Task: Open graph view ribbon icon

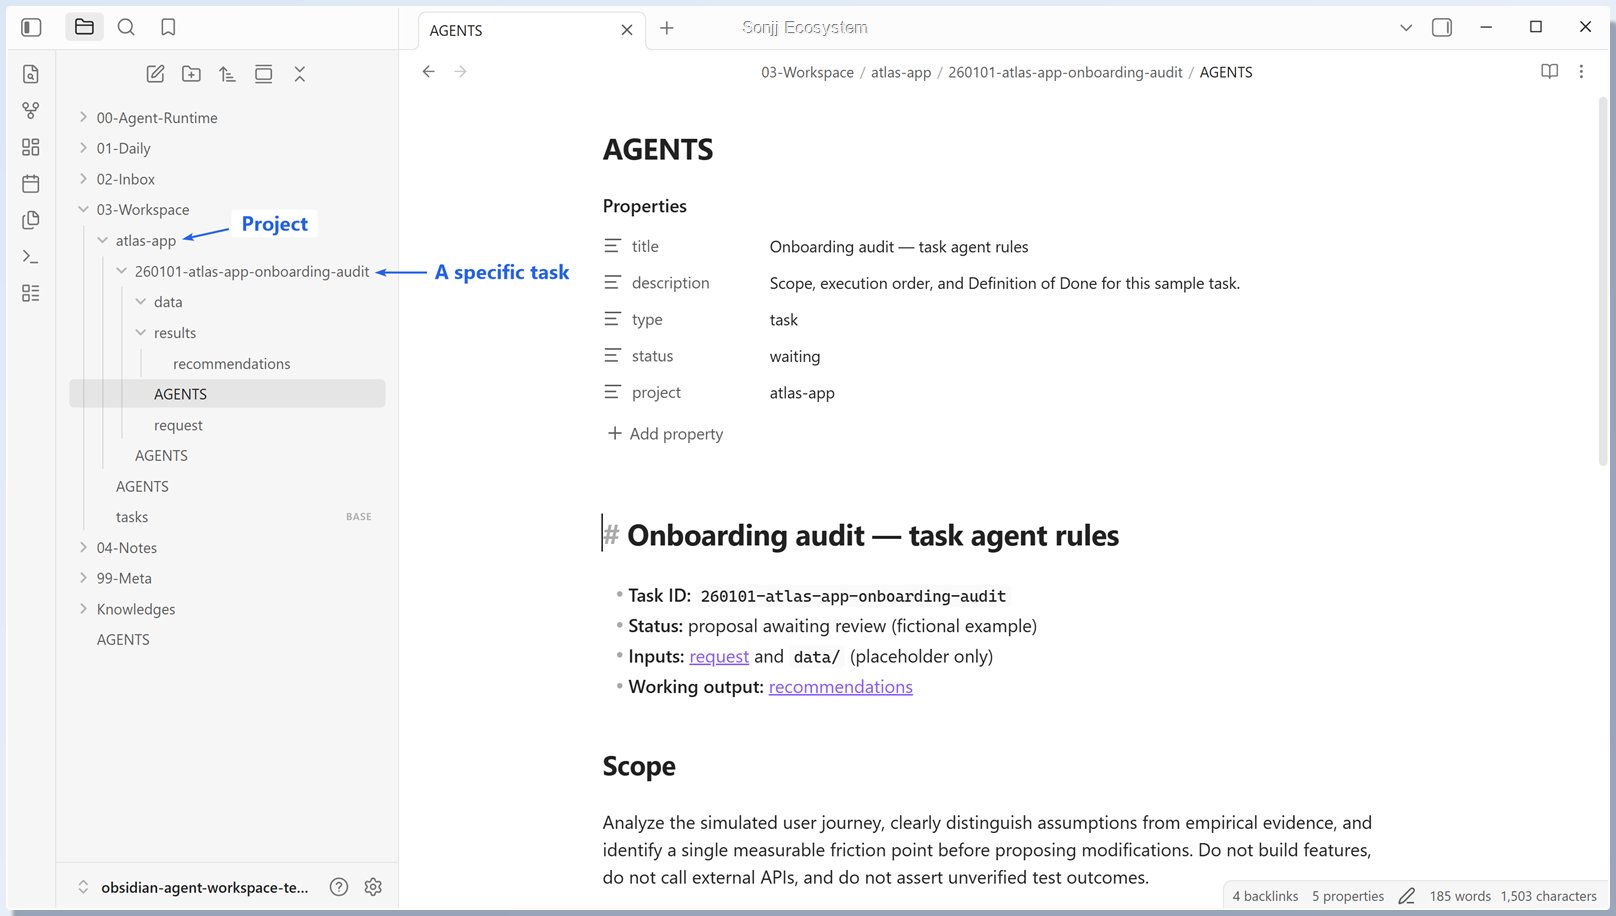Action: pyautogui.click(x=31, y=110)
